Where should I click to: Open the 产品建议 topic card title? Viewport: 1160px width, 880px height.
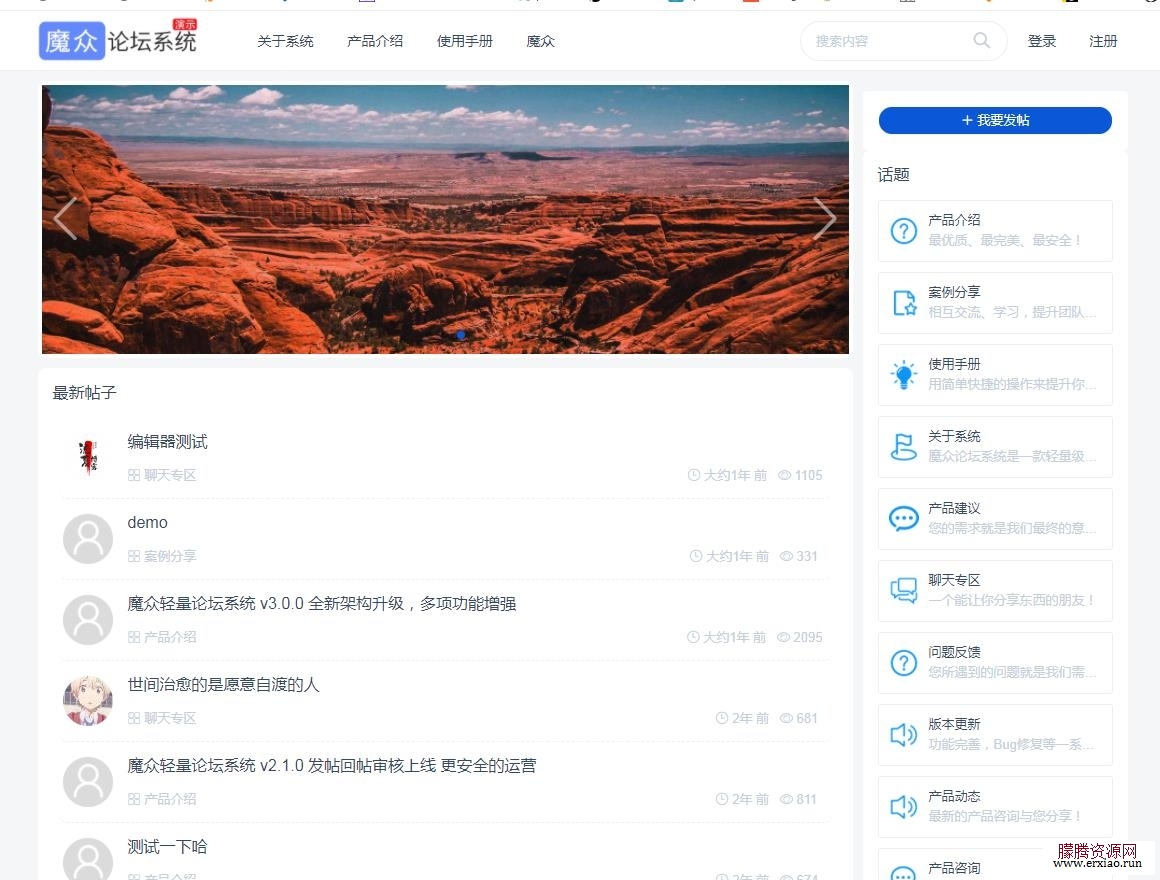954,508
